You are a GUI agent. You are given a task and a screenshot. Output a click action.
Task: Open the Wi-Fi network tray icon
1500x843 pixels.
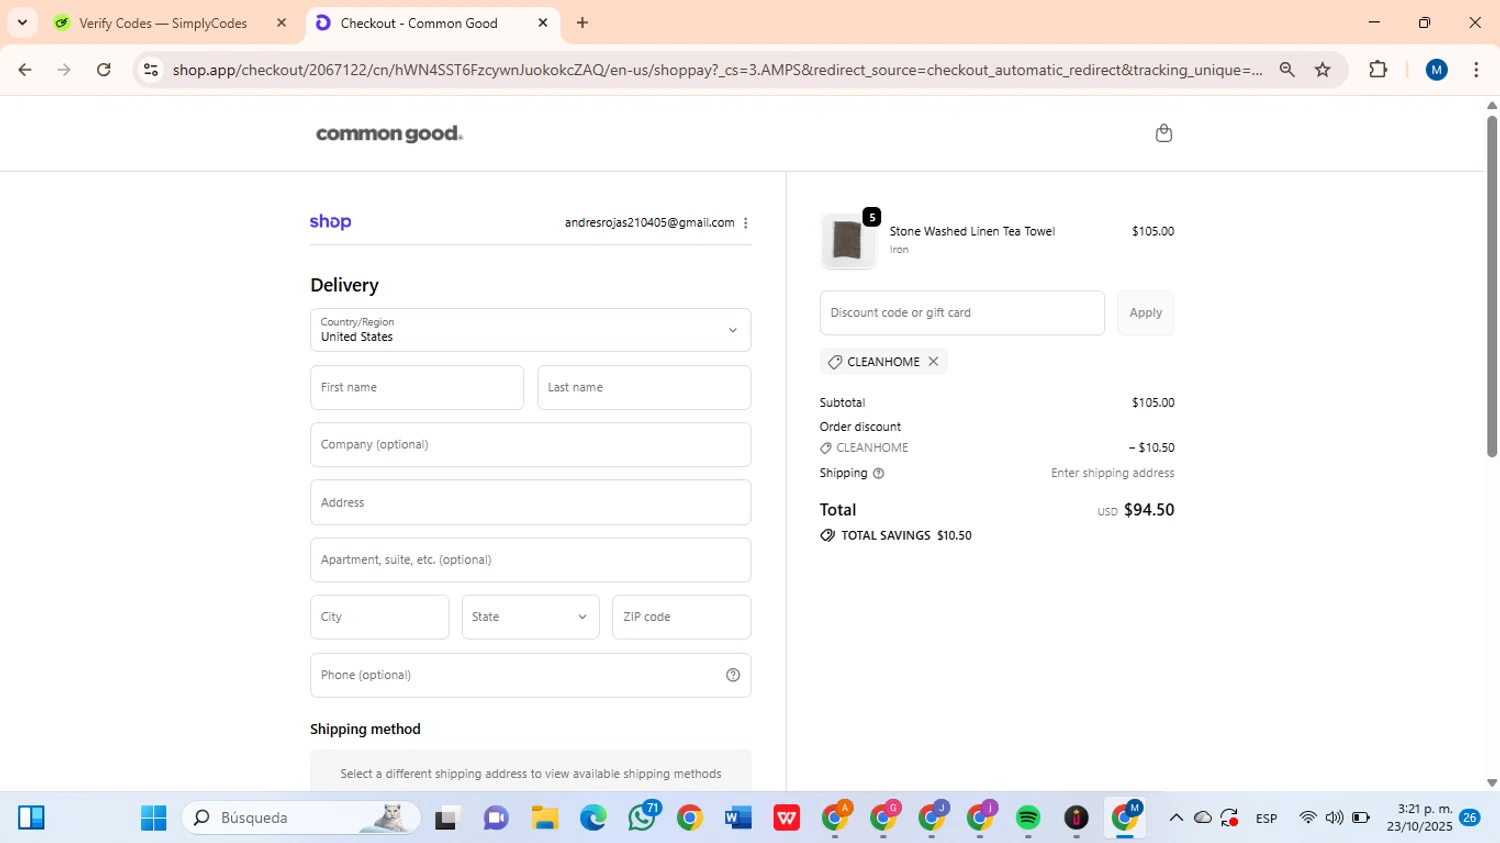pyautogui.click(x=1307, y=818)
